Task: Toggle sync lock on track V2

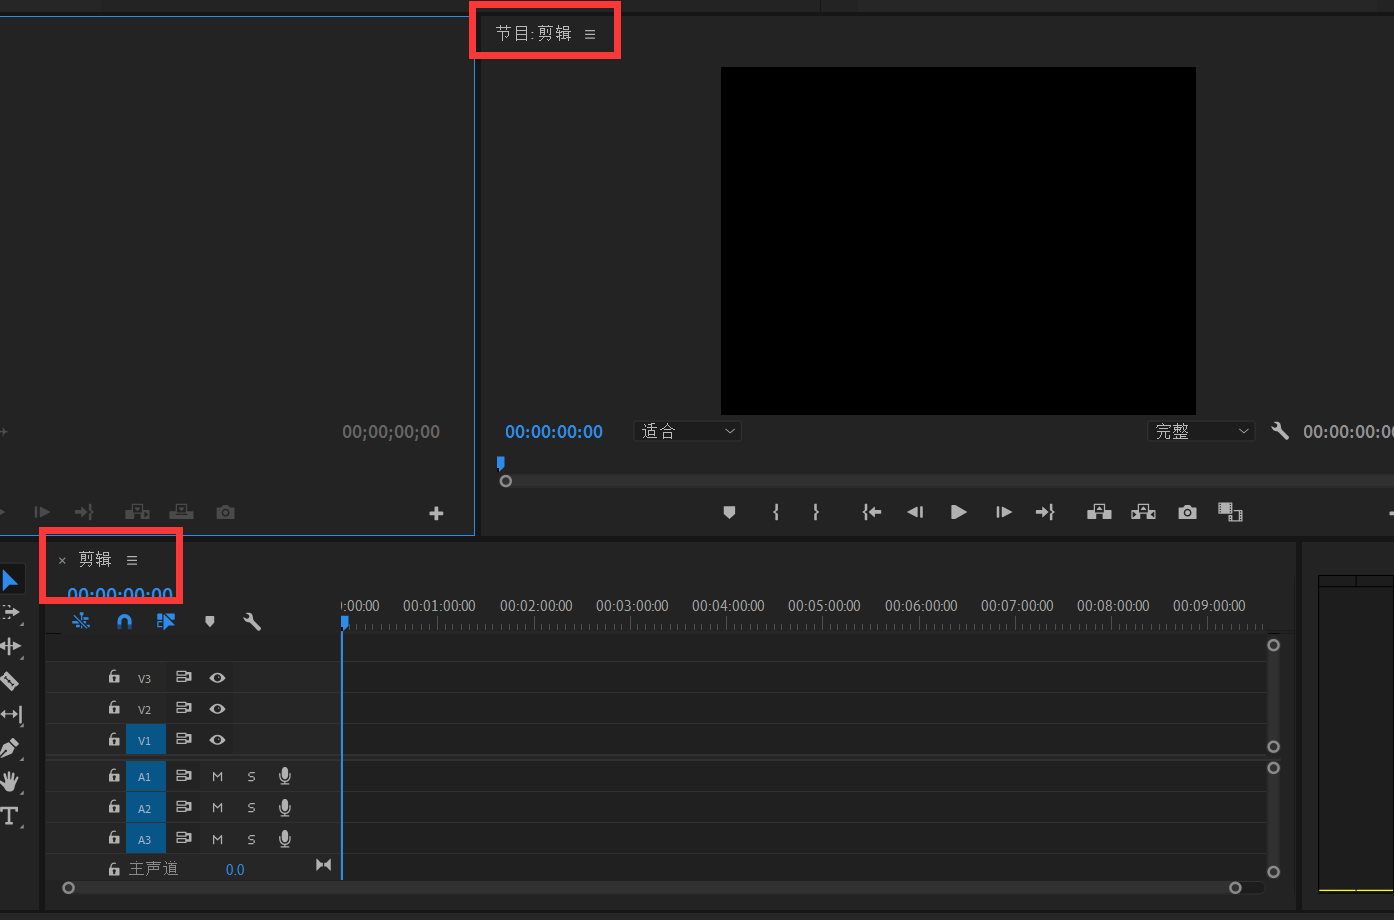Action: (x=183, y=708)
